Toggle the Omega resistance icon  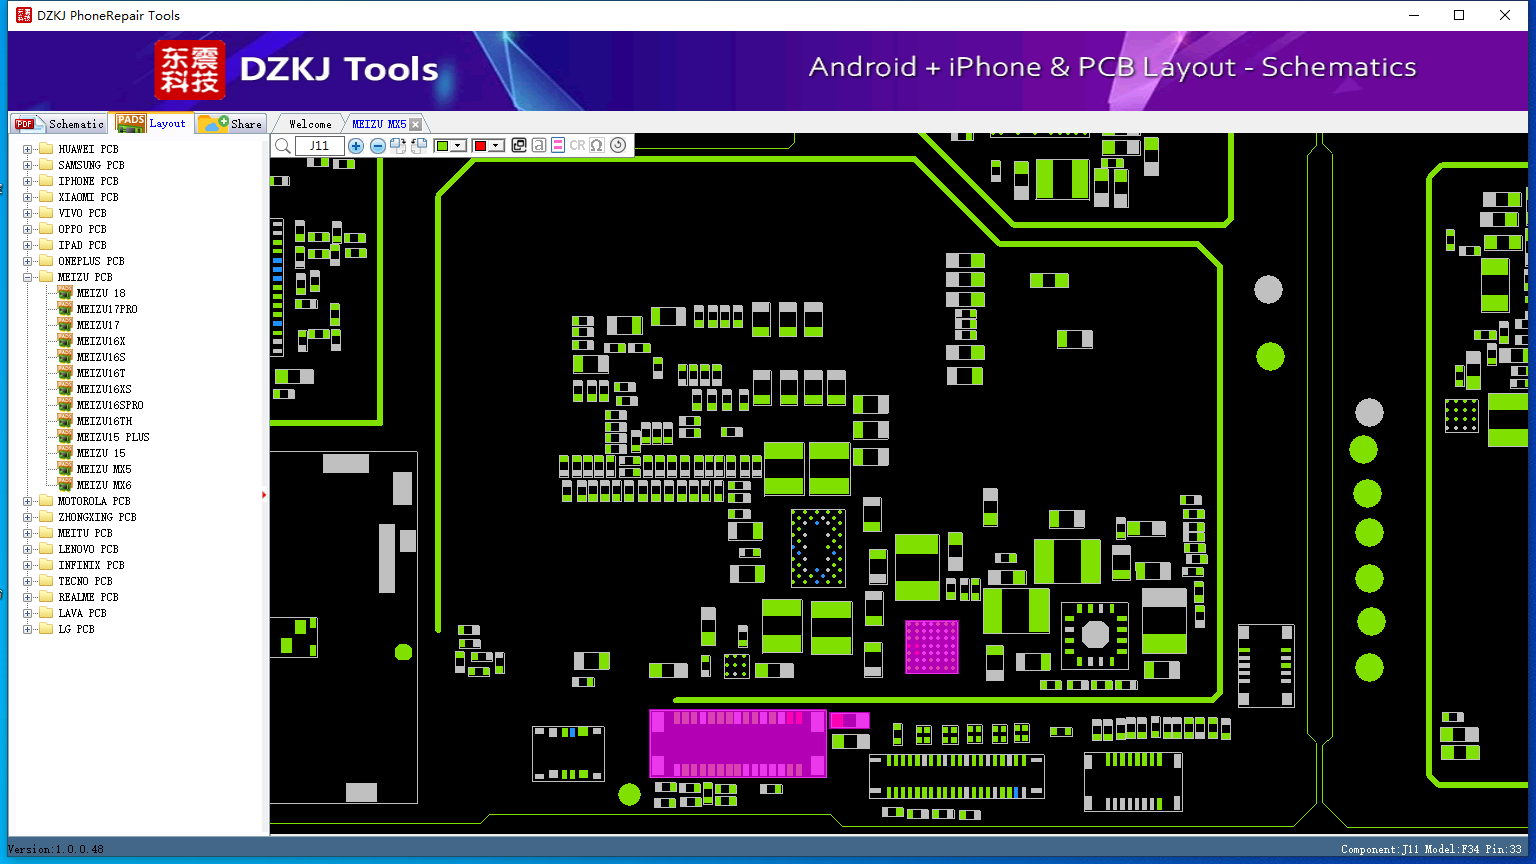(x=597, y=146)
